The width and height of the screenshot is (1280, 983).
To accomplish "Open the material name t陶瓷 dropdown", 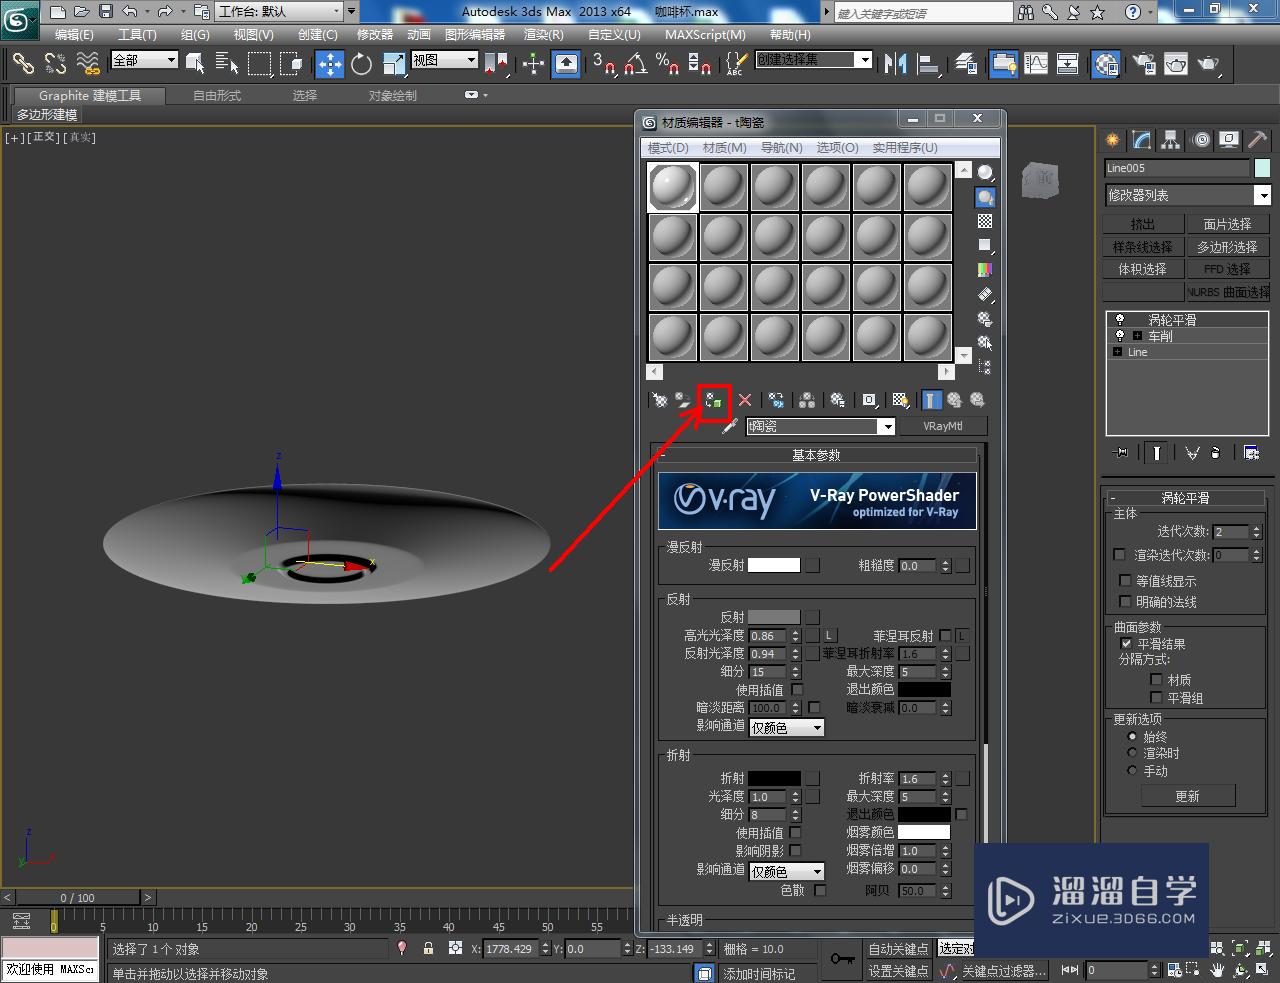I will [820, 426].
